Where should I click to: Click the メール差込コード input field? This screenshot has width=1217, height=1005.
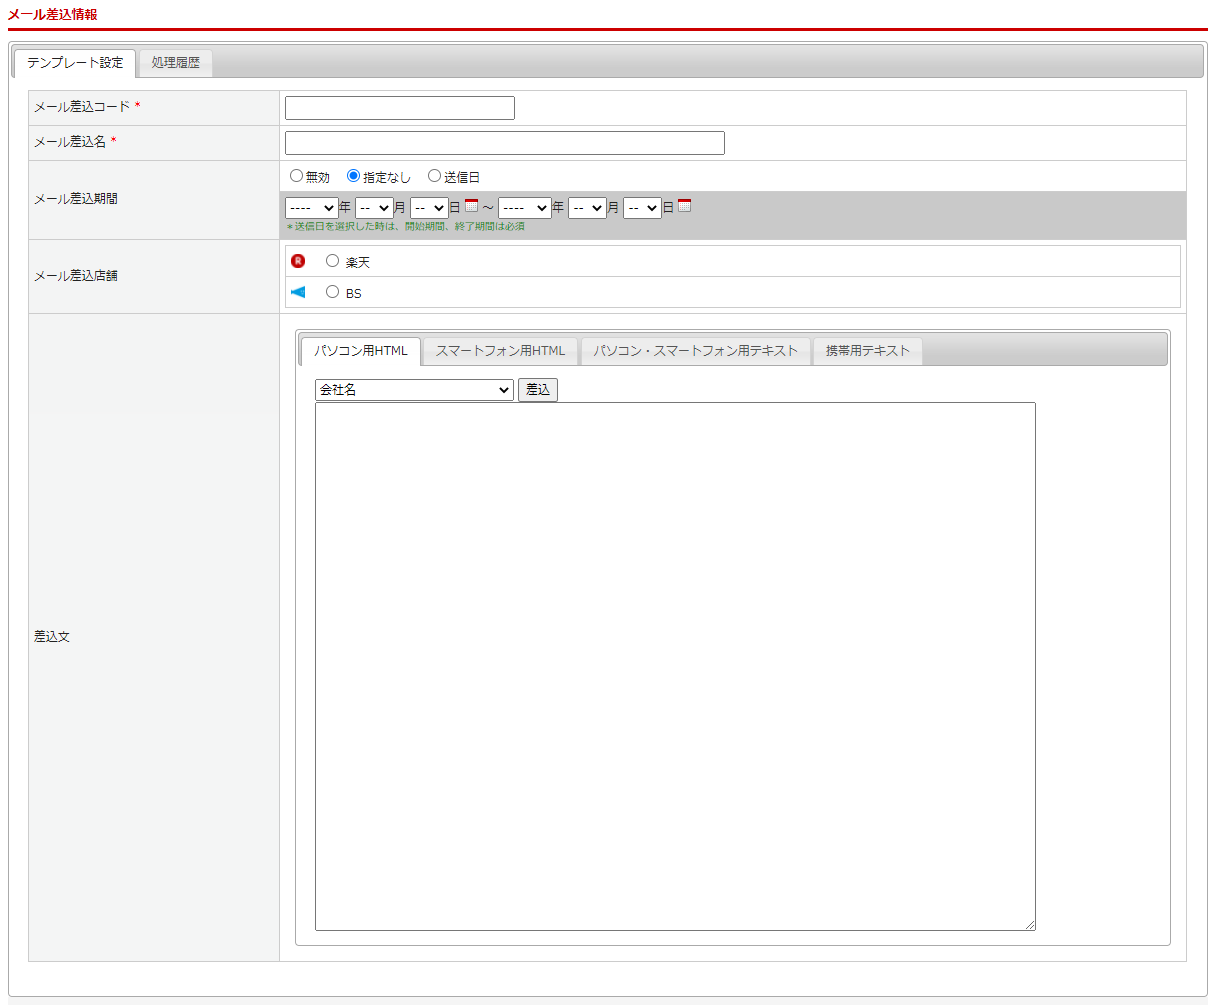pos(400,108)
